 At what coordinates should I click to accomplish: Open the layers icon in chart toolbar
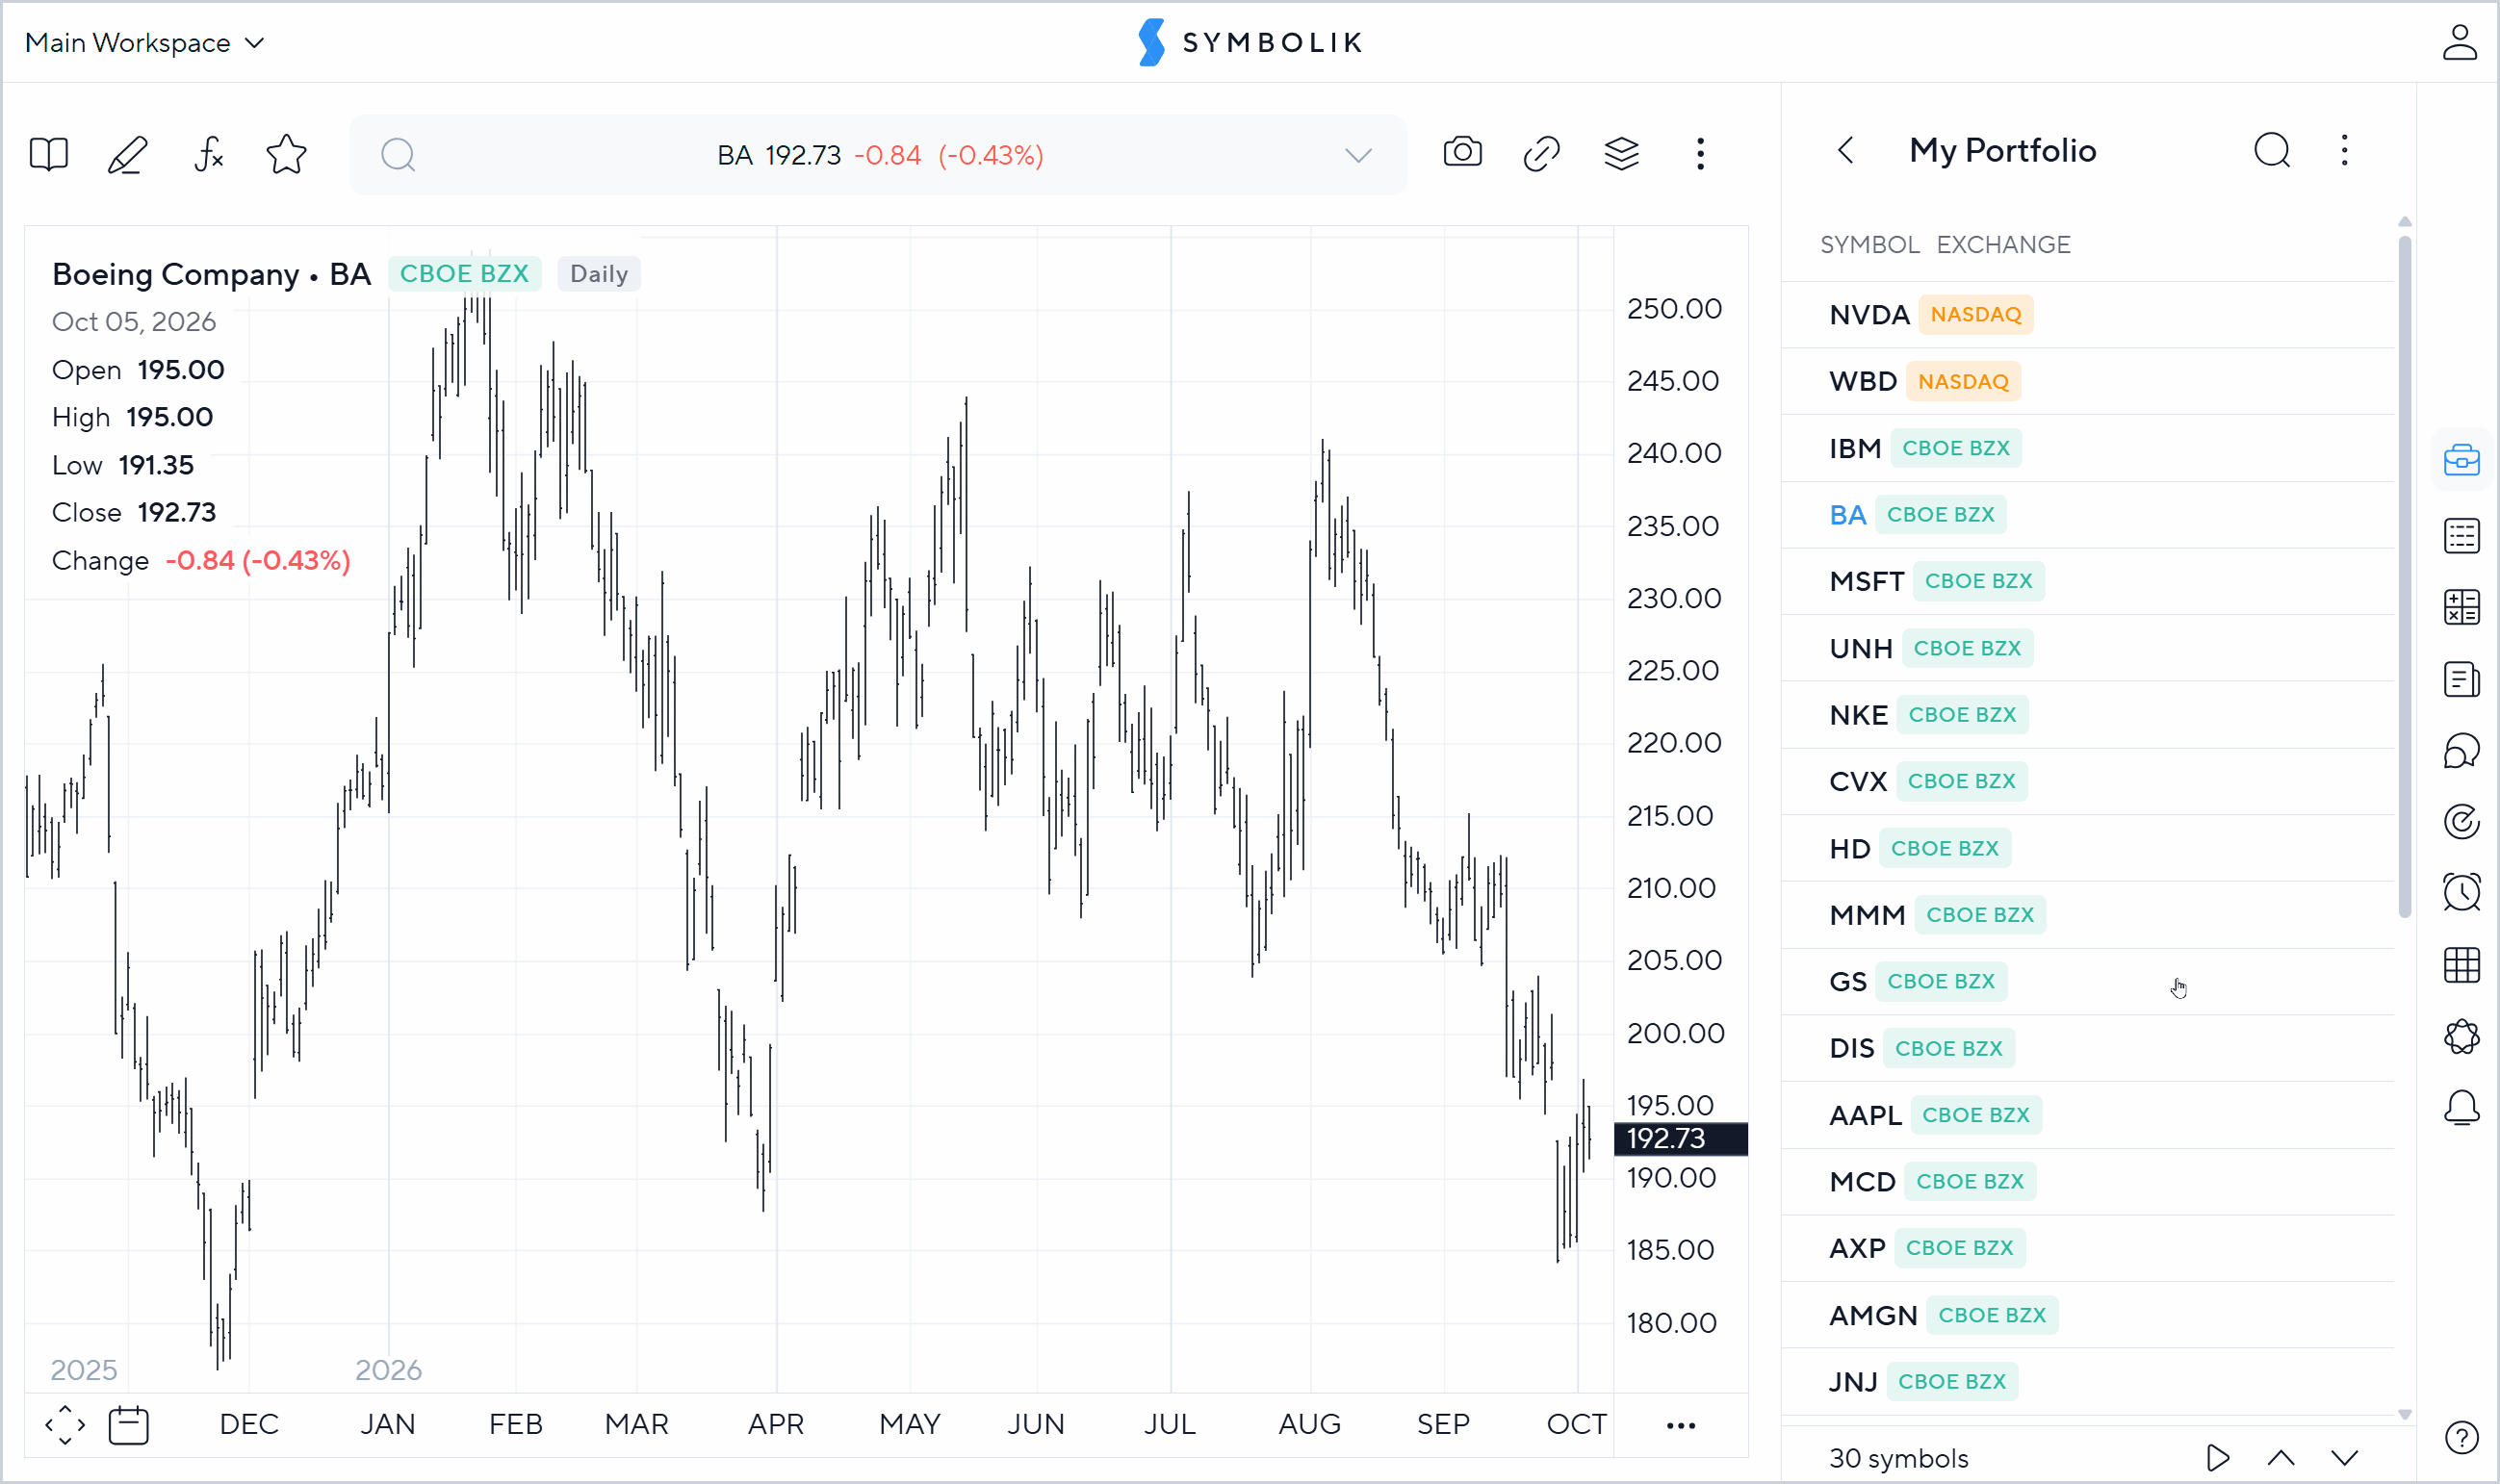click(x=1621, y=154)
